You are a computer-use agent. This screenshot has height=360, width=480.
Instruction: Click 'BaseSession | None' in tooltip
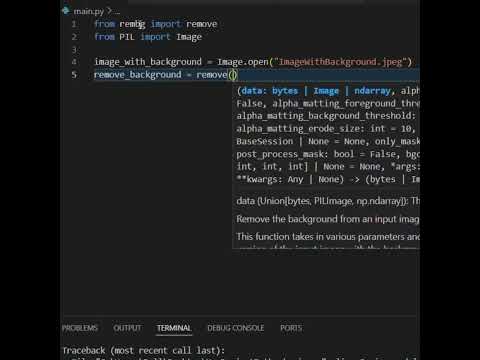pyautogui.click(x=283, y=141)
